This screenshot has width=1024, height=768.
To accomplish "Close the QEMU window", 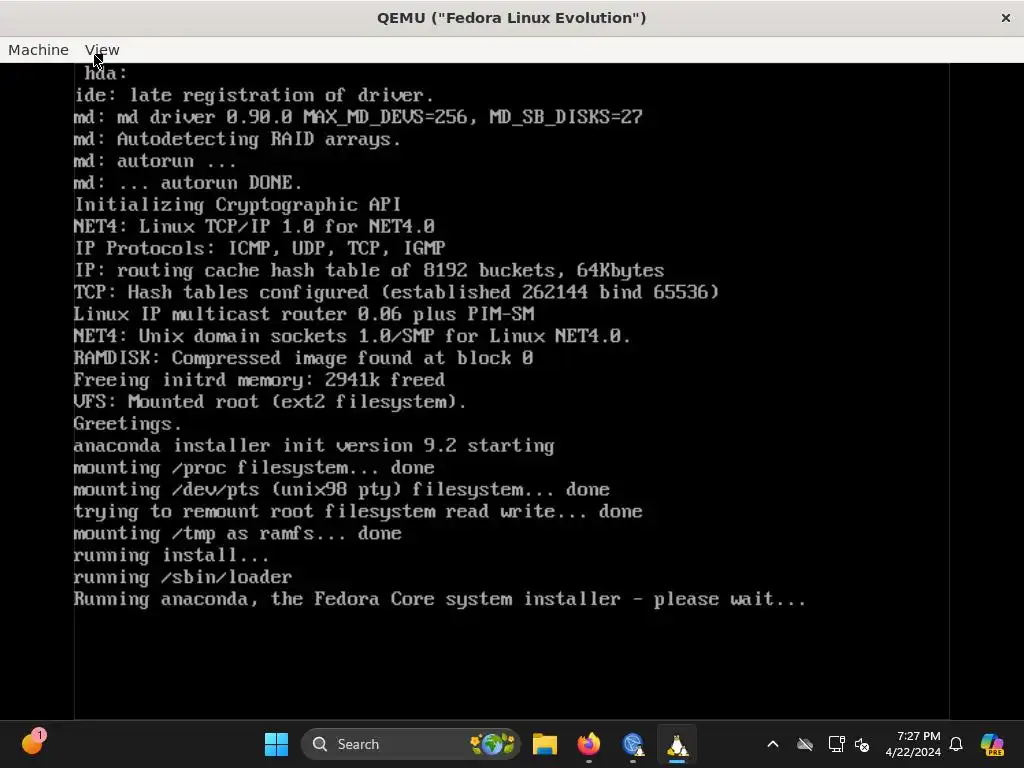I will click(1006, 18).
